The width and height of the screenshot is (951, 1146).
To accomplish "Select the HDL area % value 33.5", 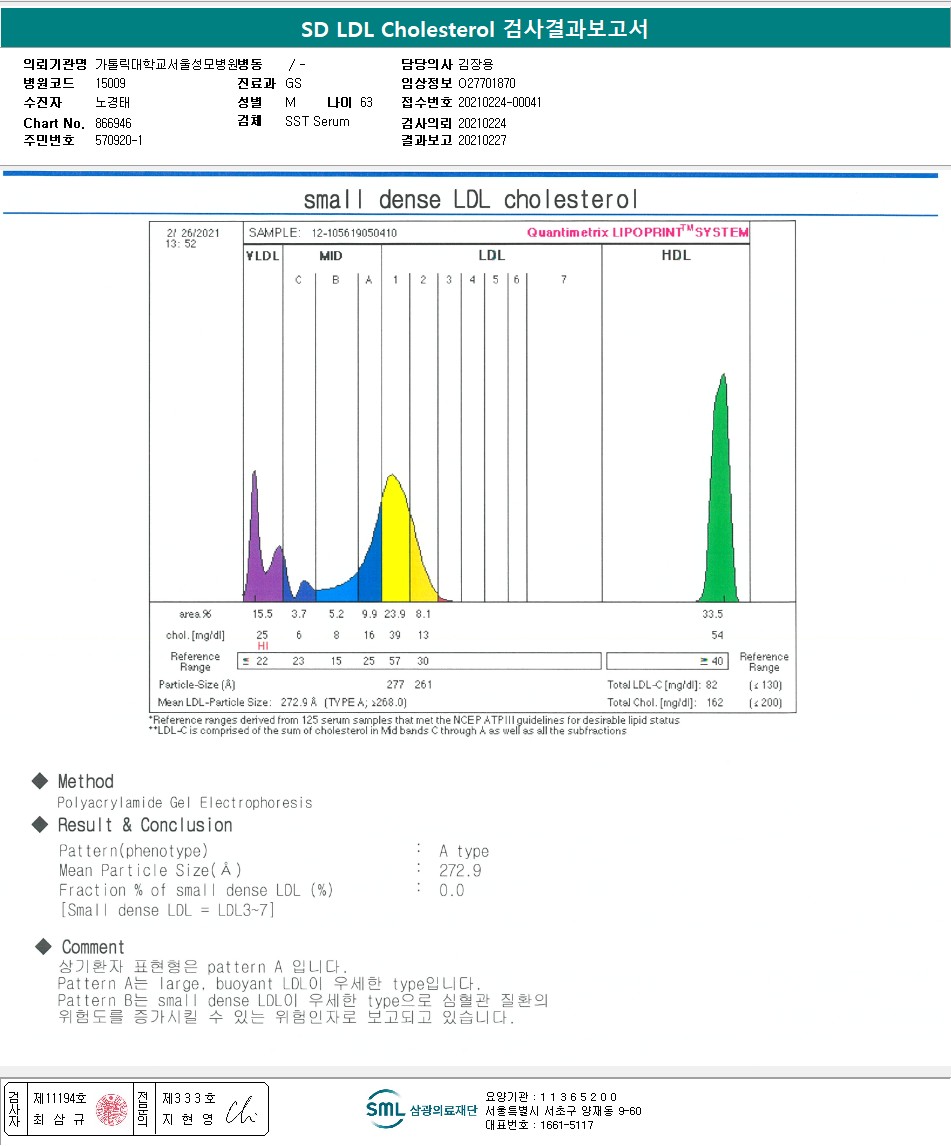I will 713,614.
